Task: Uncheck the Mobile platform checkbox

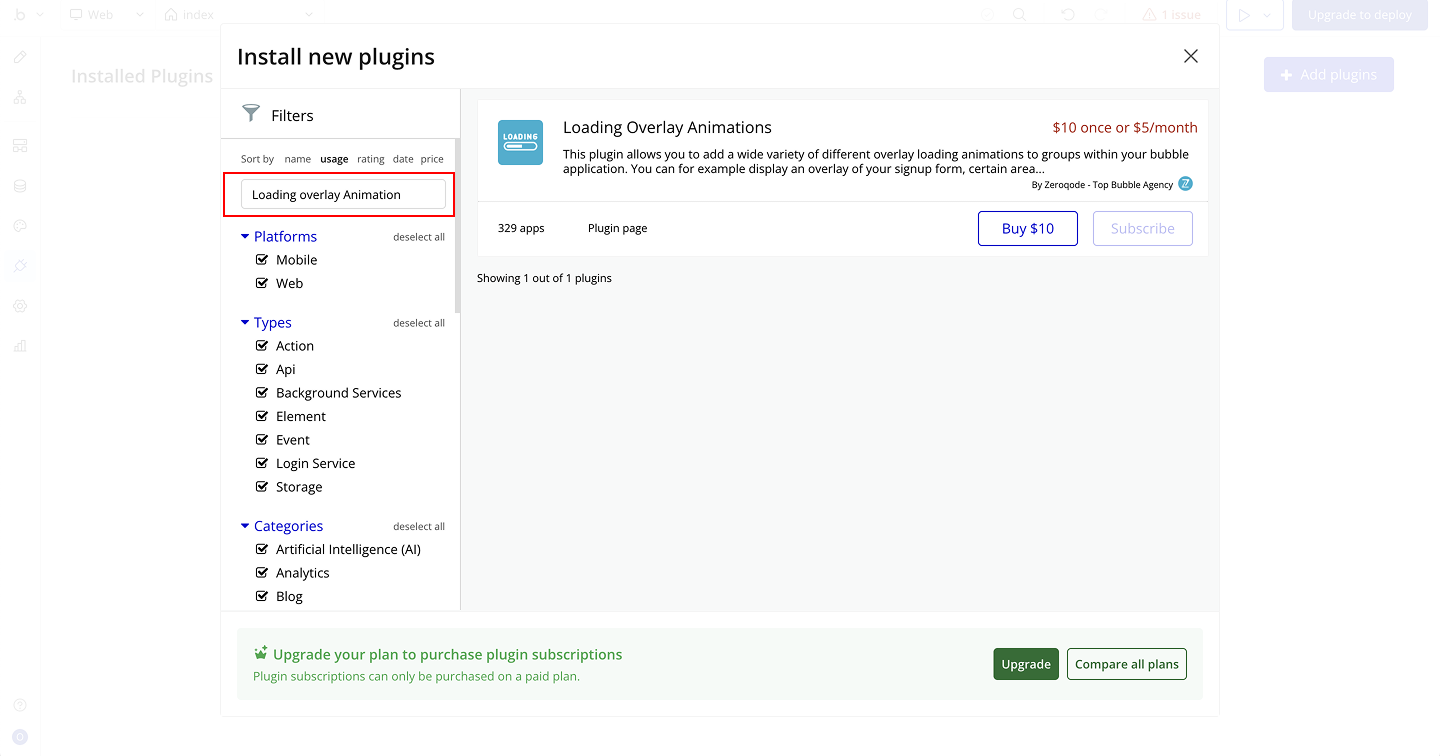Action: click(x=262, y=260)
